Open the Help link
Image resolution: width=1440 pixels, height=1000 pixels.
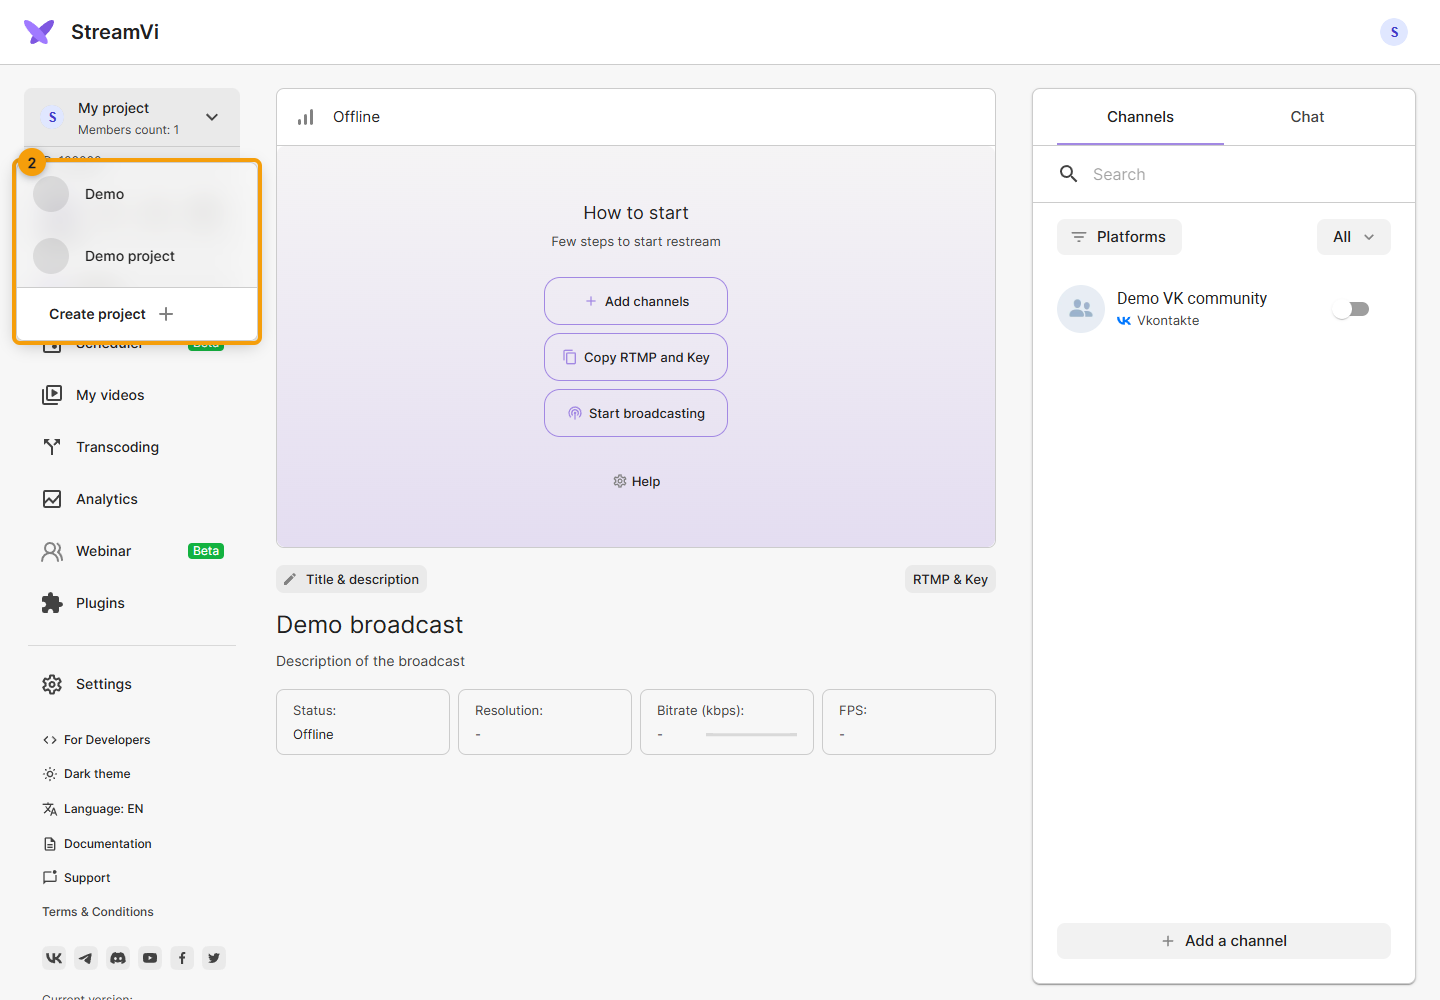coord(636,481)
